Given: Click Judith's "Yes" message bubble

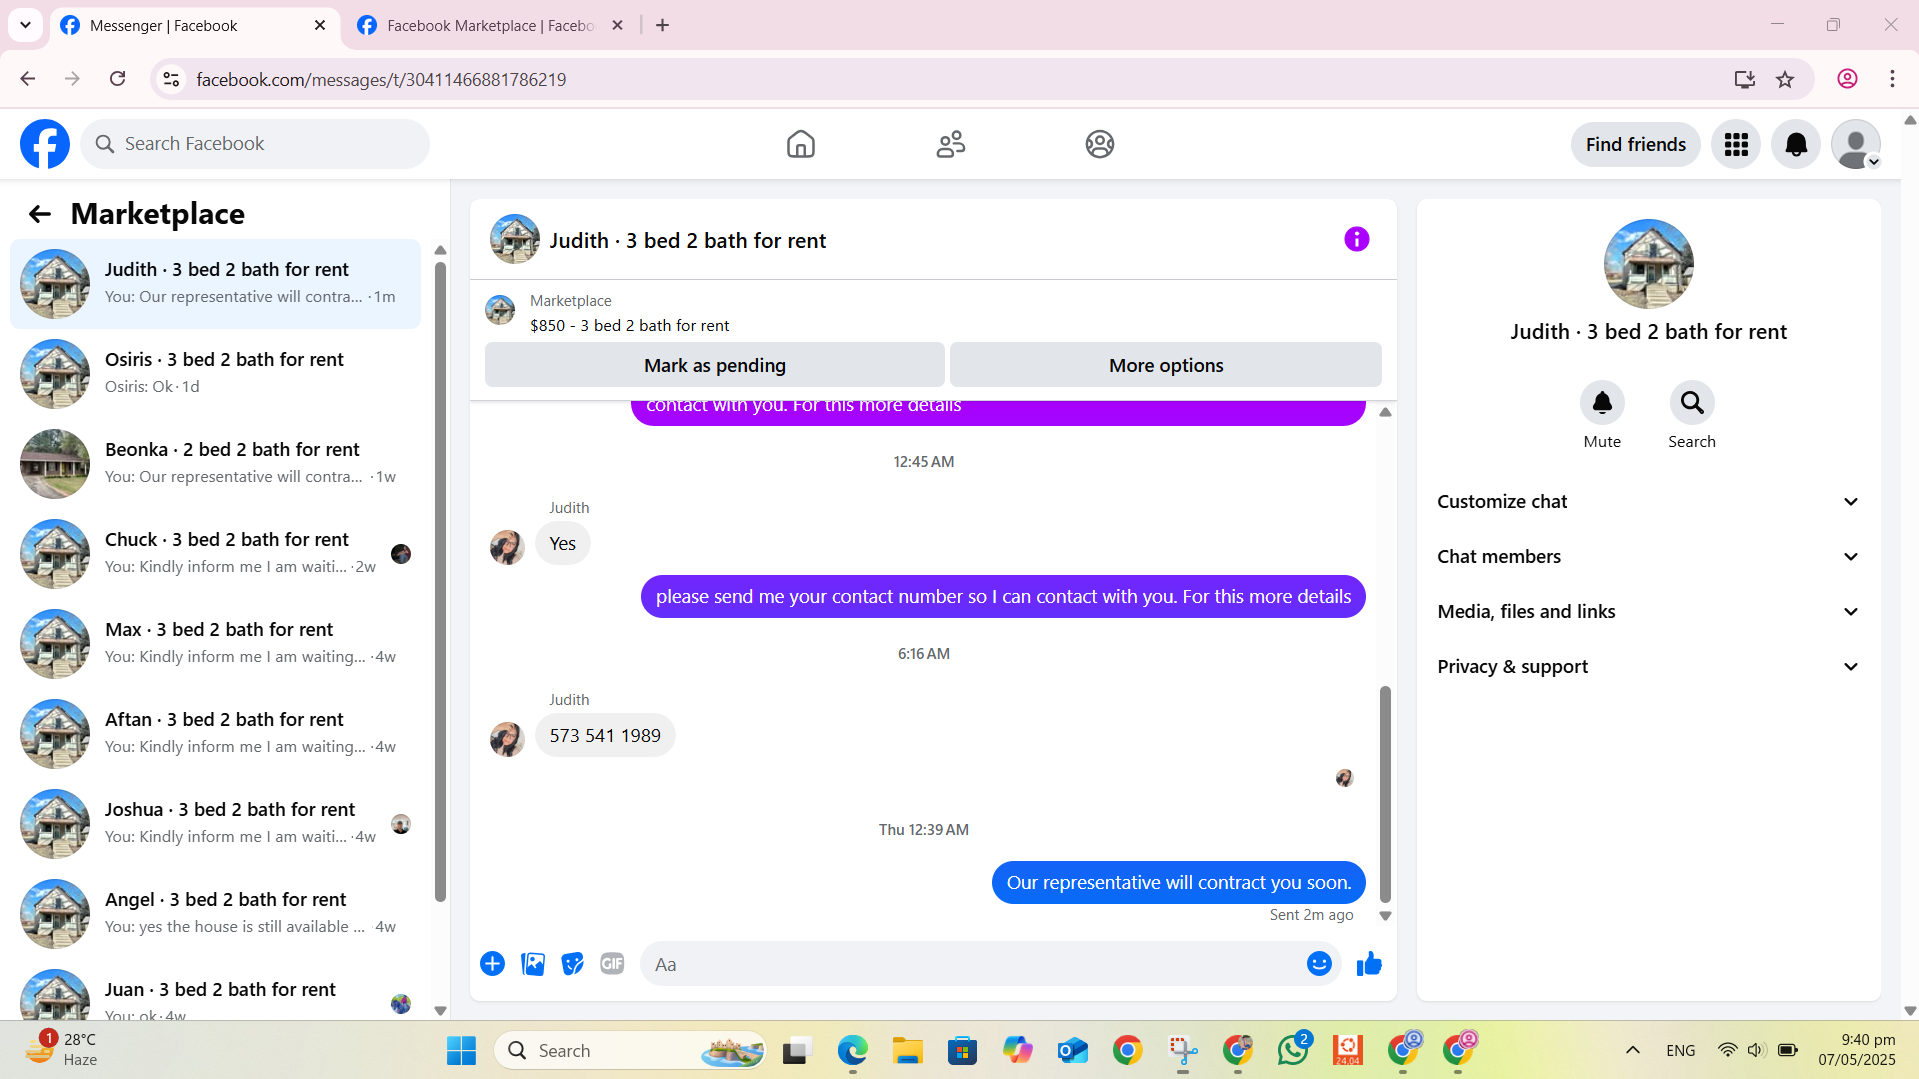Looking at the screenshot, I should coord(562,544).
